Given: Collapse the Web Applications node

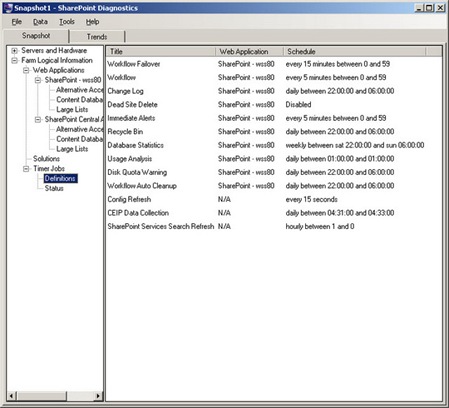Looking at the screenshot, I should point(26,70).
